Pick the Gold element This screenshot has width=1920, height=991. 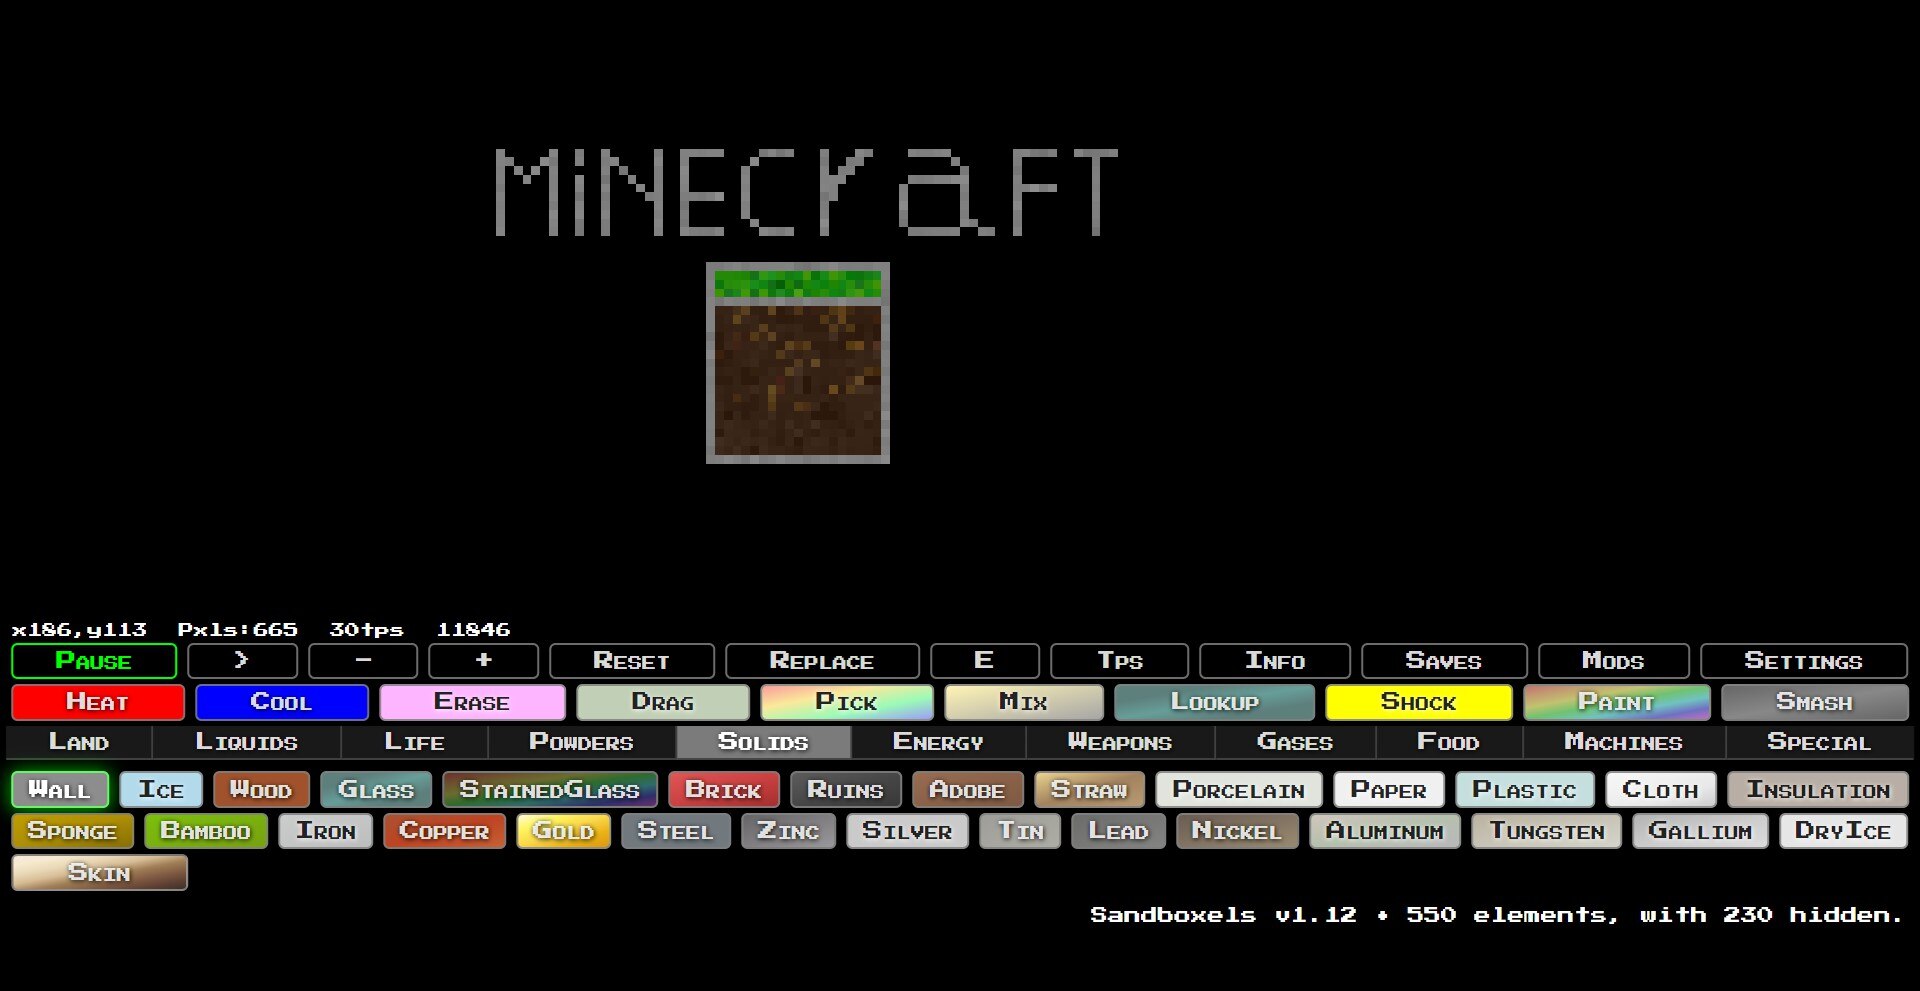point(563,831)
